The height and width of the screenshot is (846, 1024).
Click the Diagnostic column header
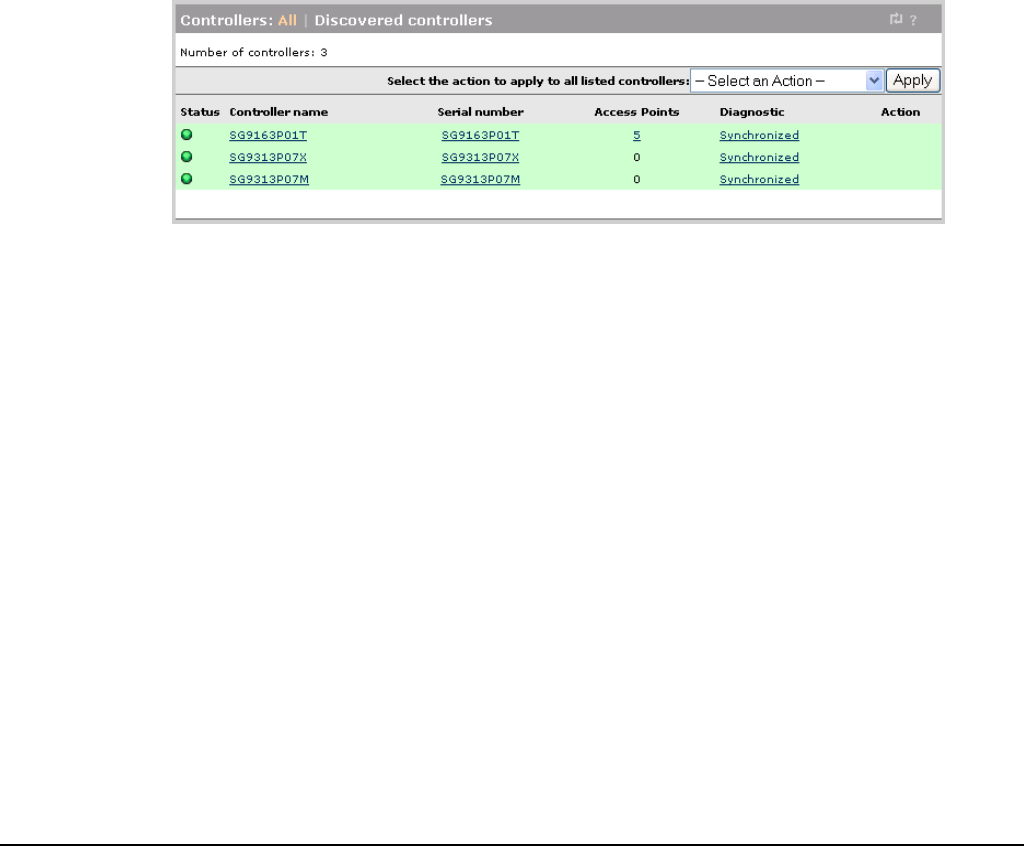(x=752, y=112)
